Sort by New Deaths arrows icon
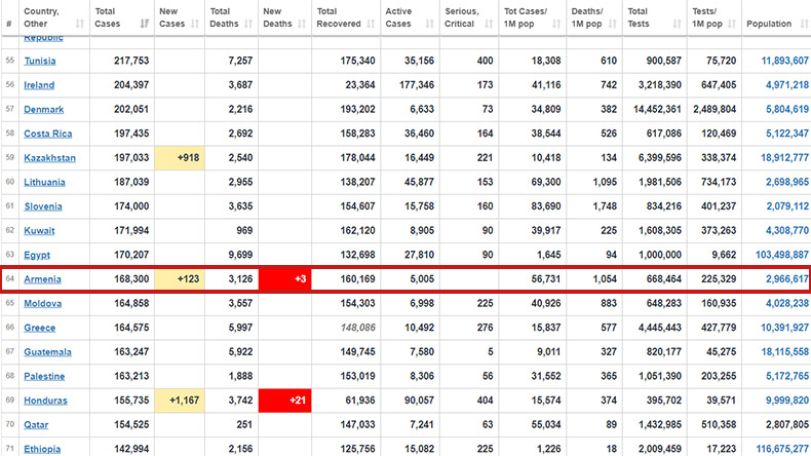This screenshot has width=811, height=456. (302, 24)
